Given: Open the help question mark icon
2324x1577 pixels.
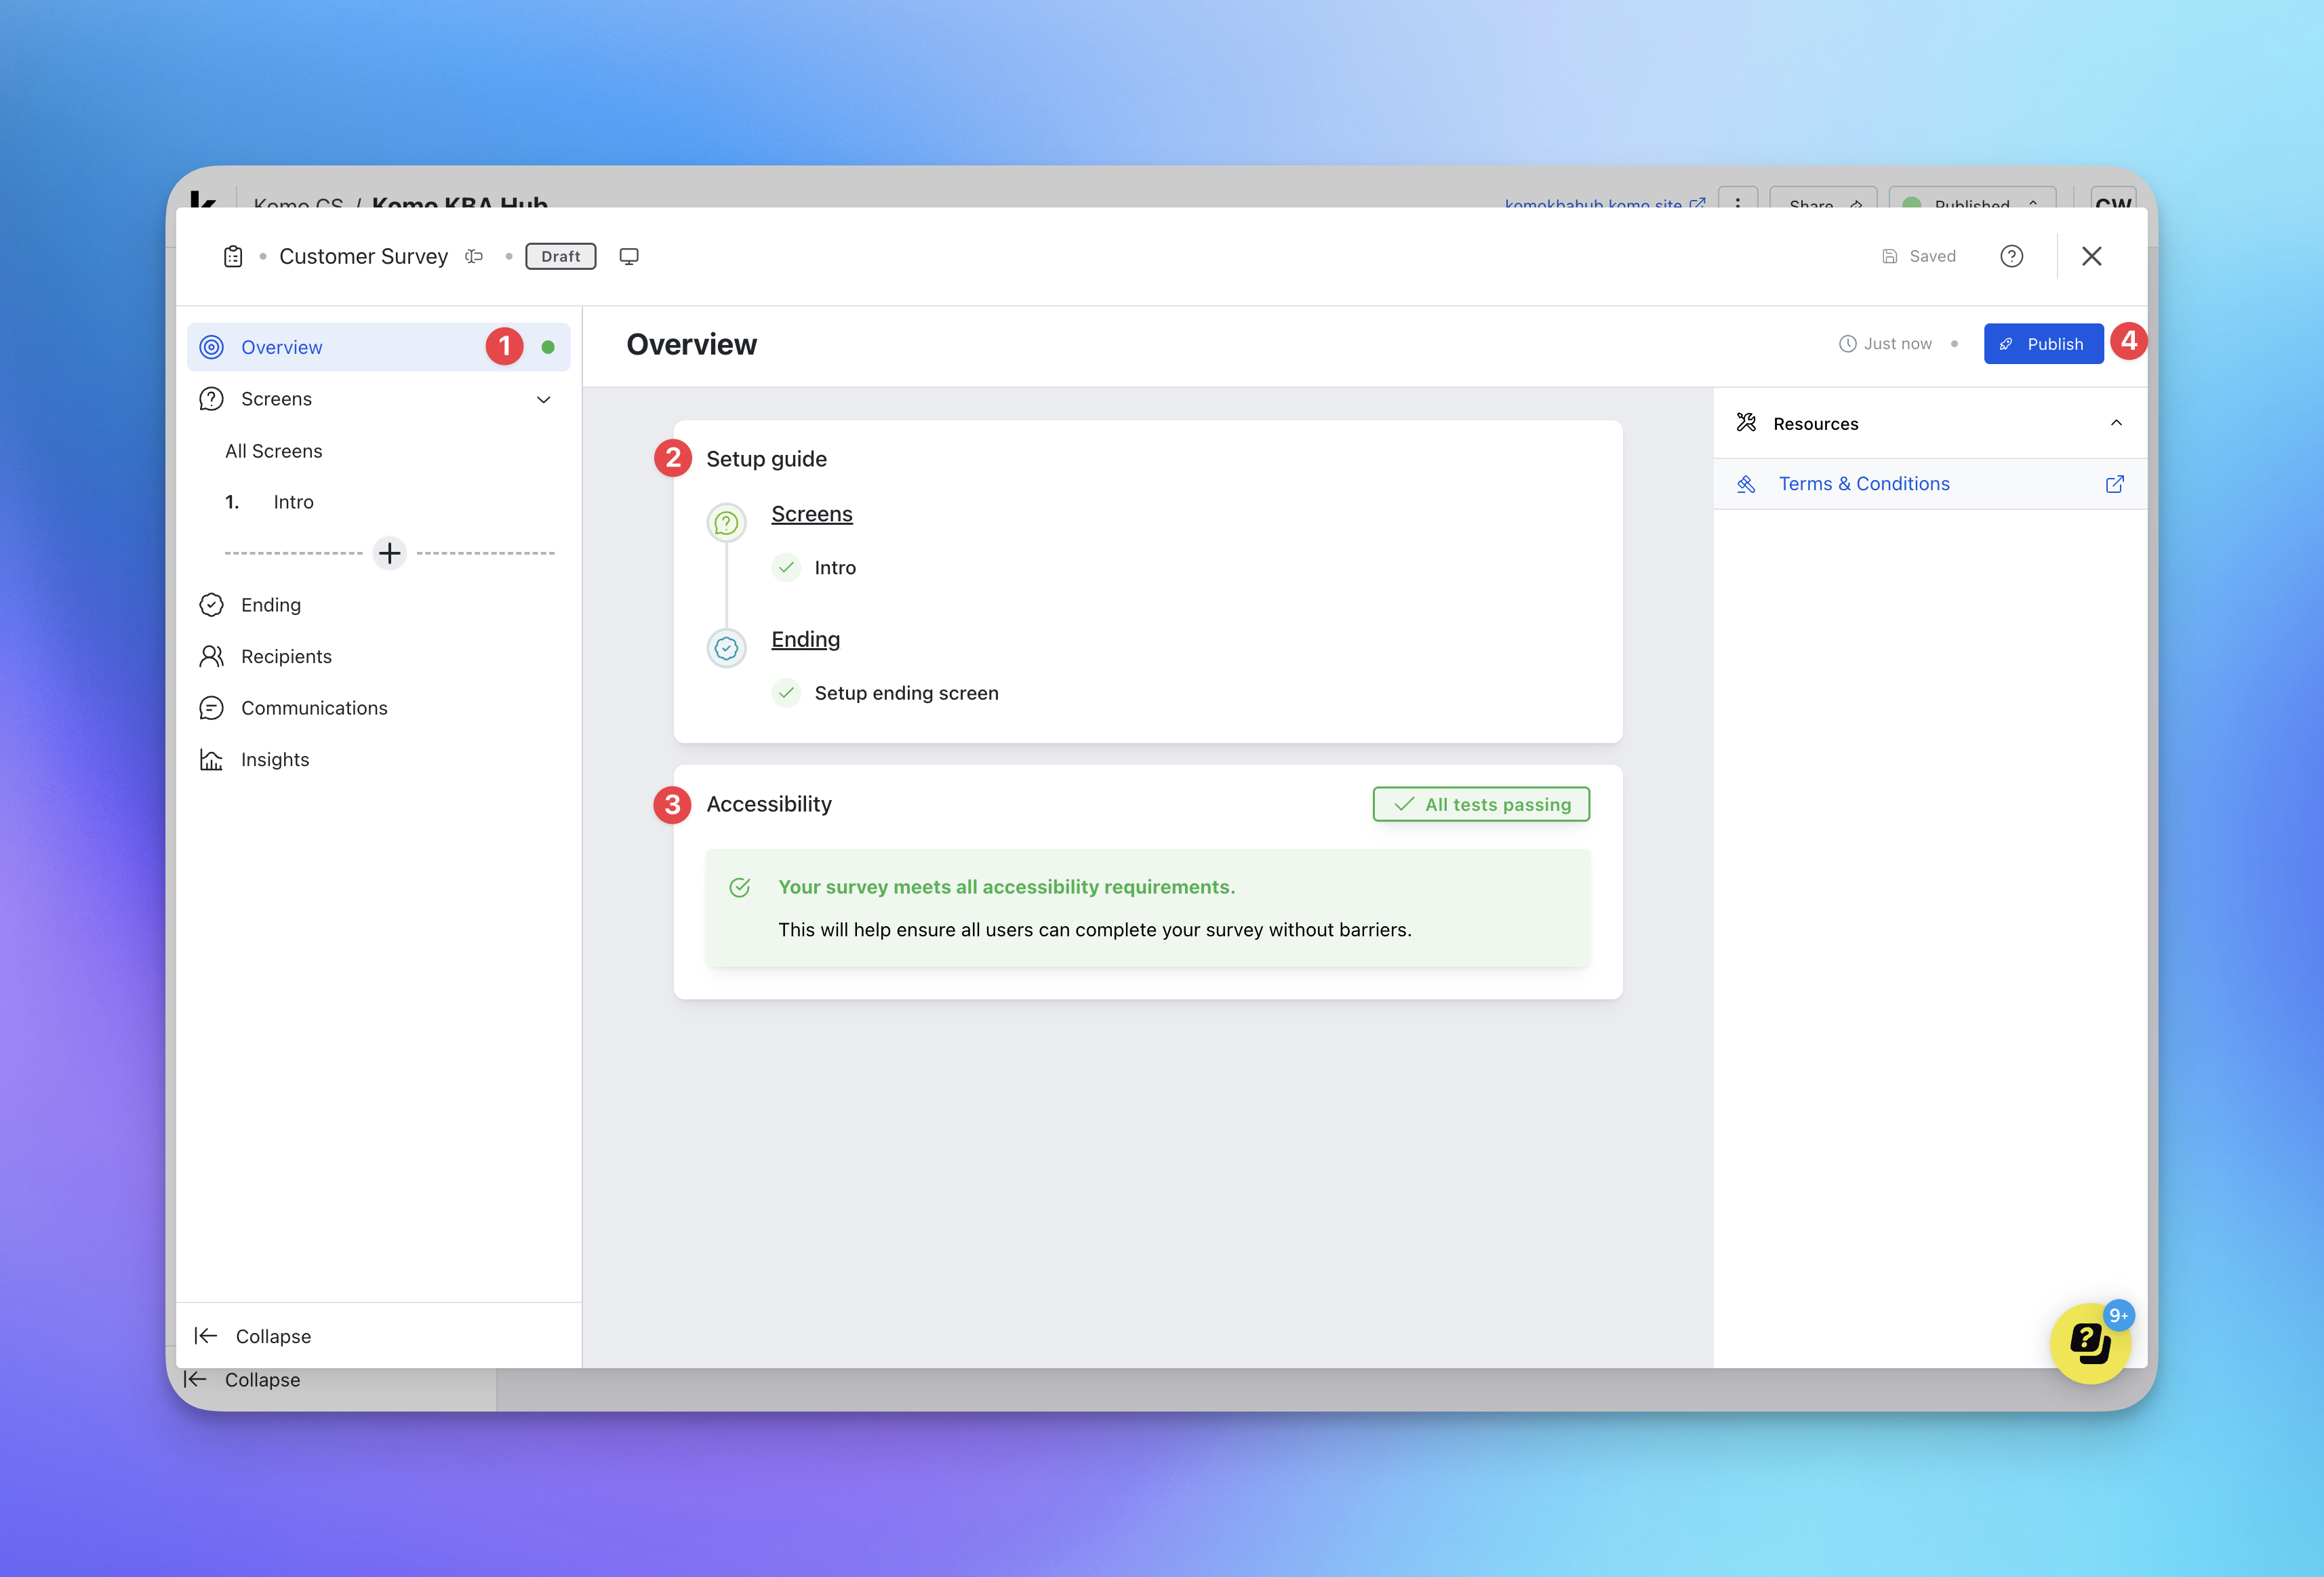Looking at the screenshot, I should tap(2011, 256).
